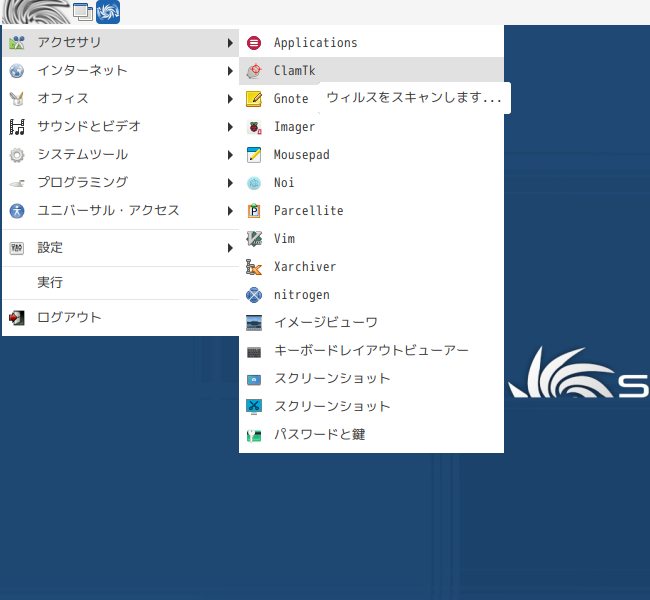Viewport: 650px width, 600px height.
Task: Launch Parcellite from the submenu
Action: tap(371, 211)
